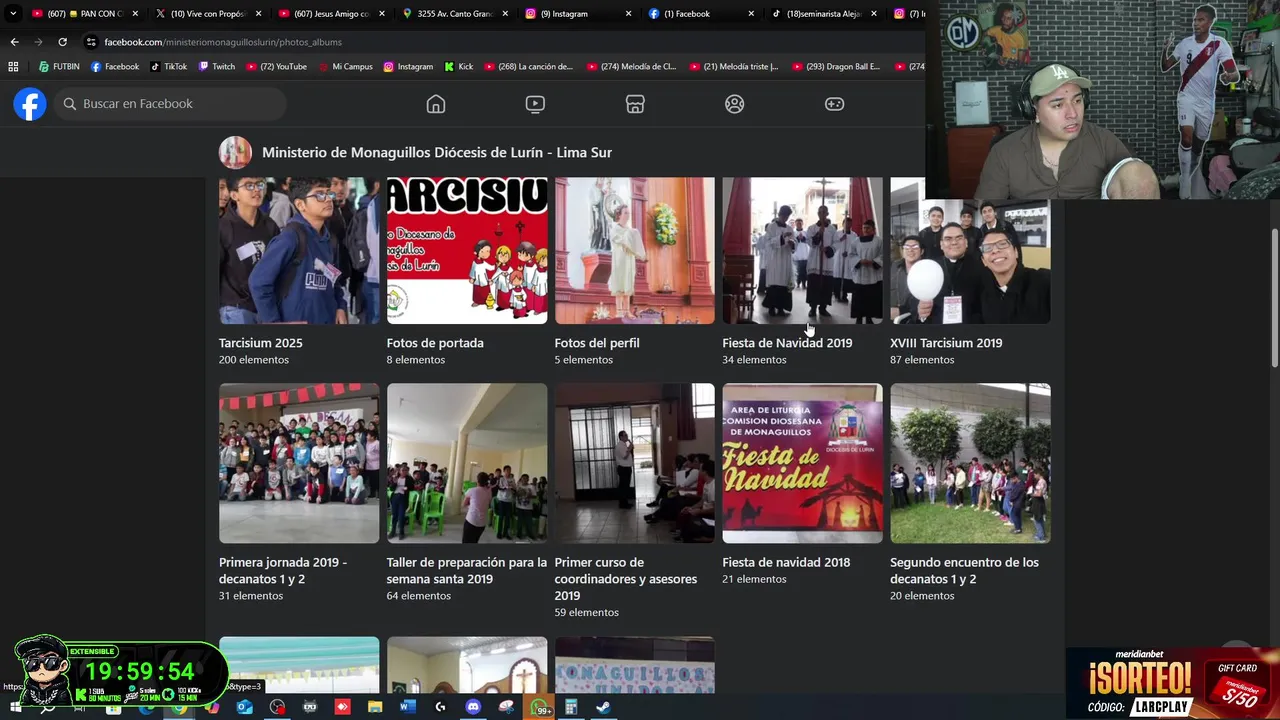Close the (9) Instagram tab
1280x720 pixels.
point(628,14)
